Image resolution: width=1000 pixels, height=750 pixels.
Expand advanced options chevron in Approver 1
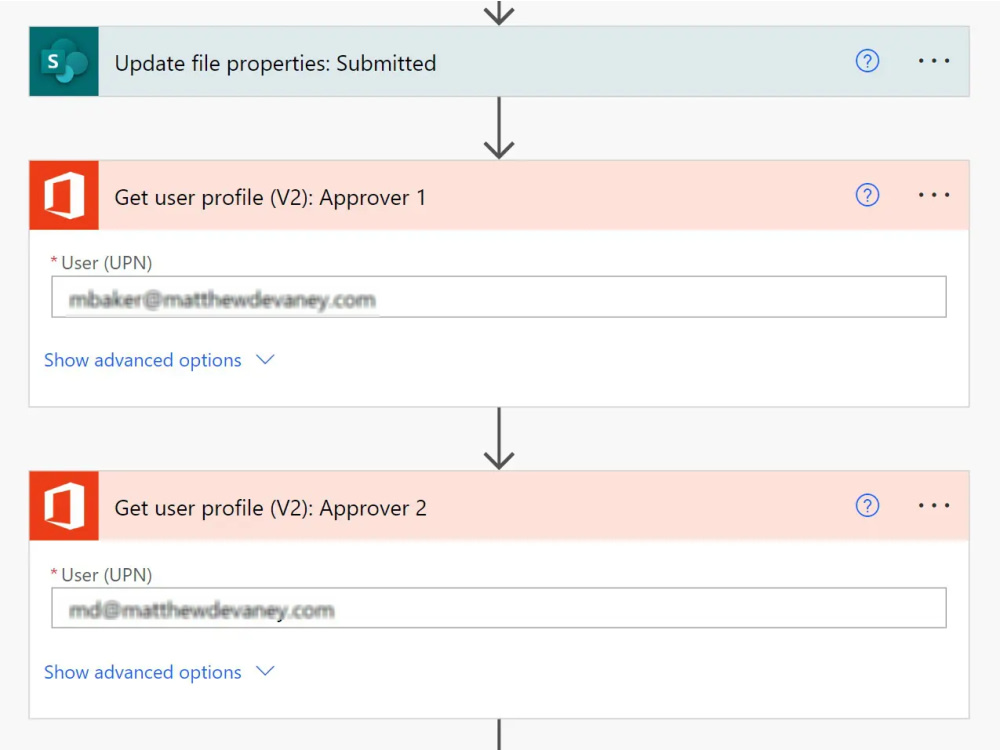(x=265, y=360)
